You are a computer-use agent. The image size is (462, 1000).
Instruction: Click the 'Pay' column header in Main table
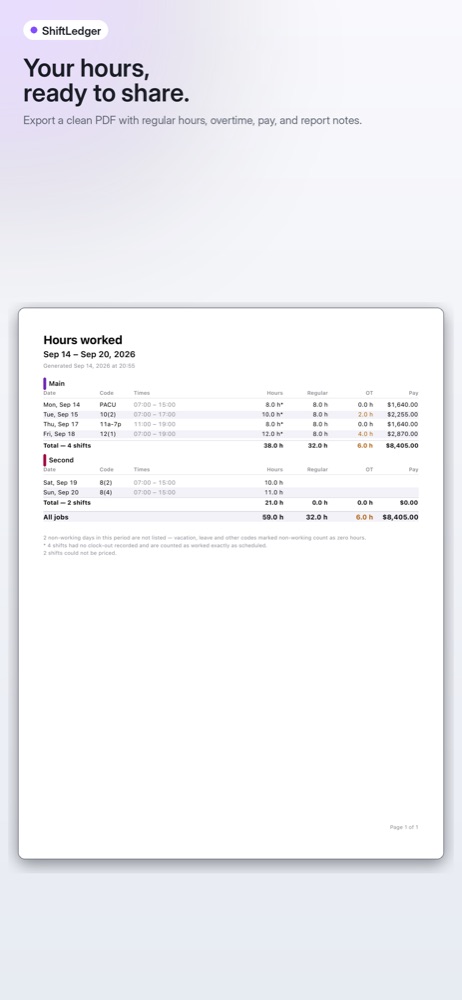point(414,393)
